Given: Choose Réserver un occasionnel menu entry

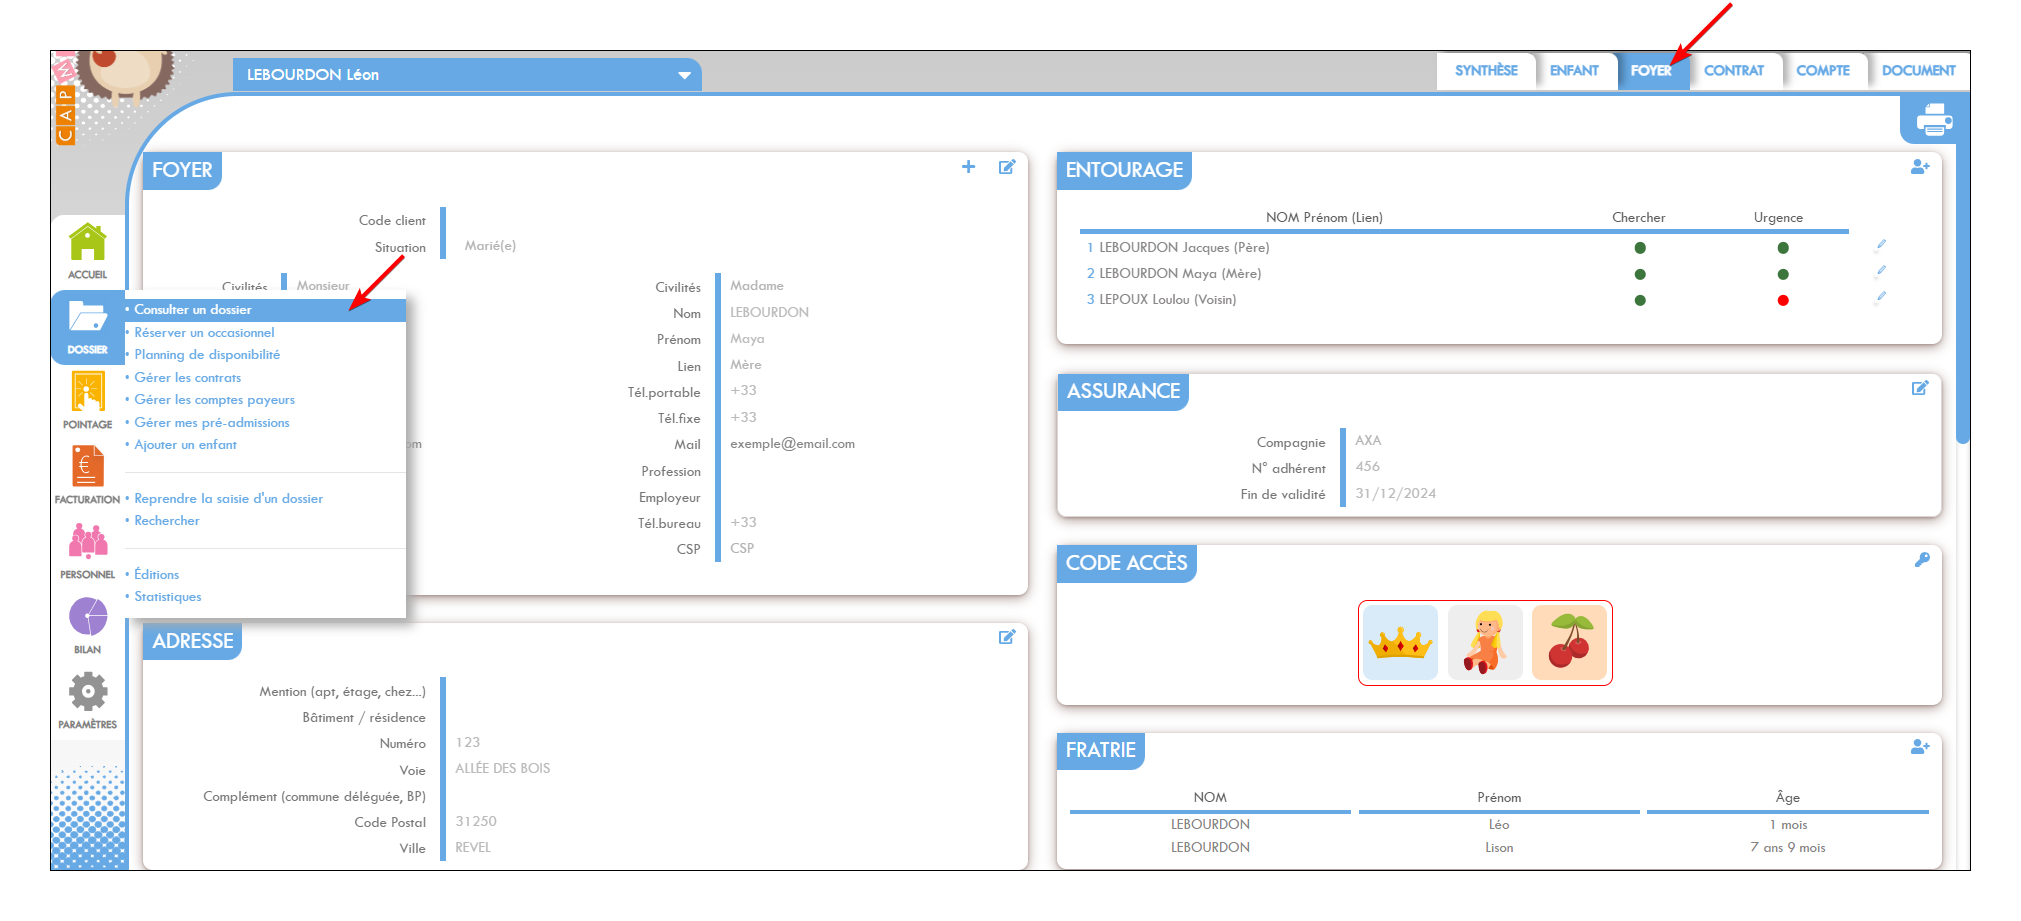Looking at the screenshot, I should click(x=204, y=333).
